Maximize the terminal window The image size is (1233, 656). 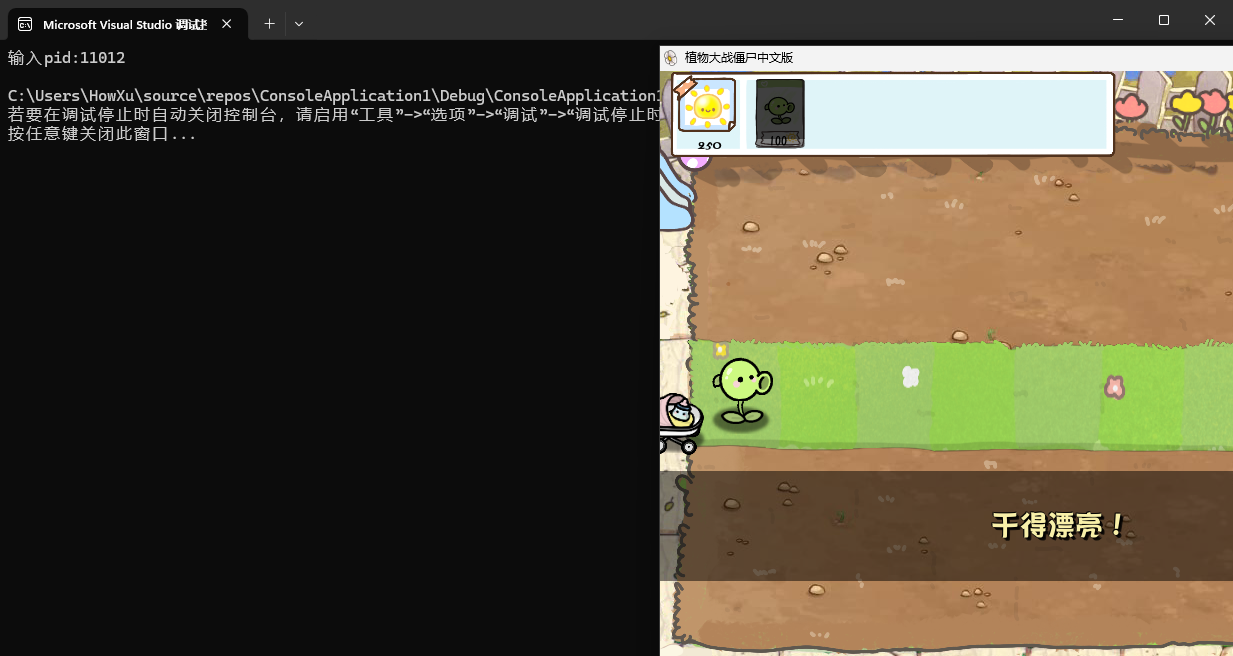1164,20
